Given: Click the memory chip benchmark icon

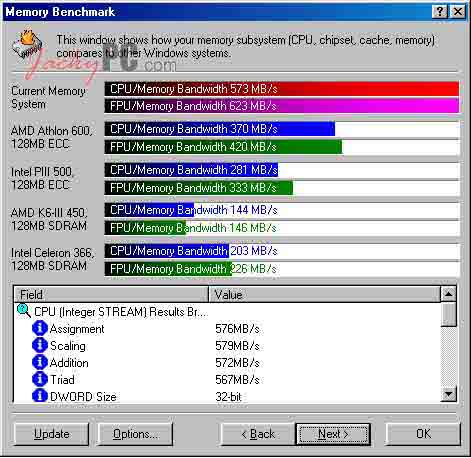Looking at the screenshot, I should point(28,44).
